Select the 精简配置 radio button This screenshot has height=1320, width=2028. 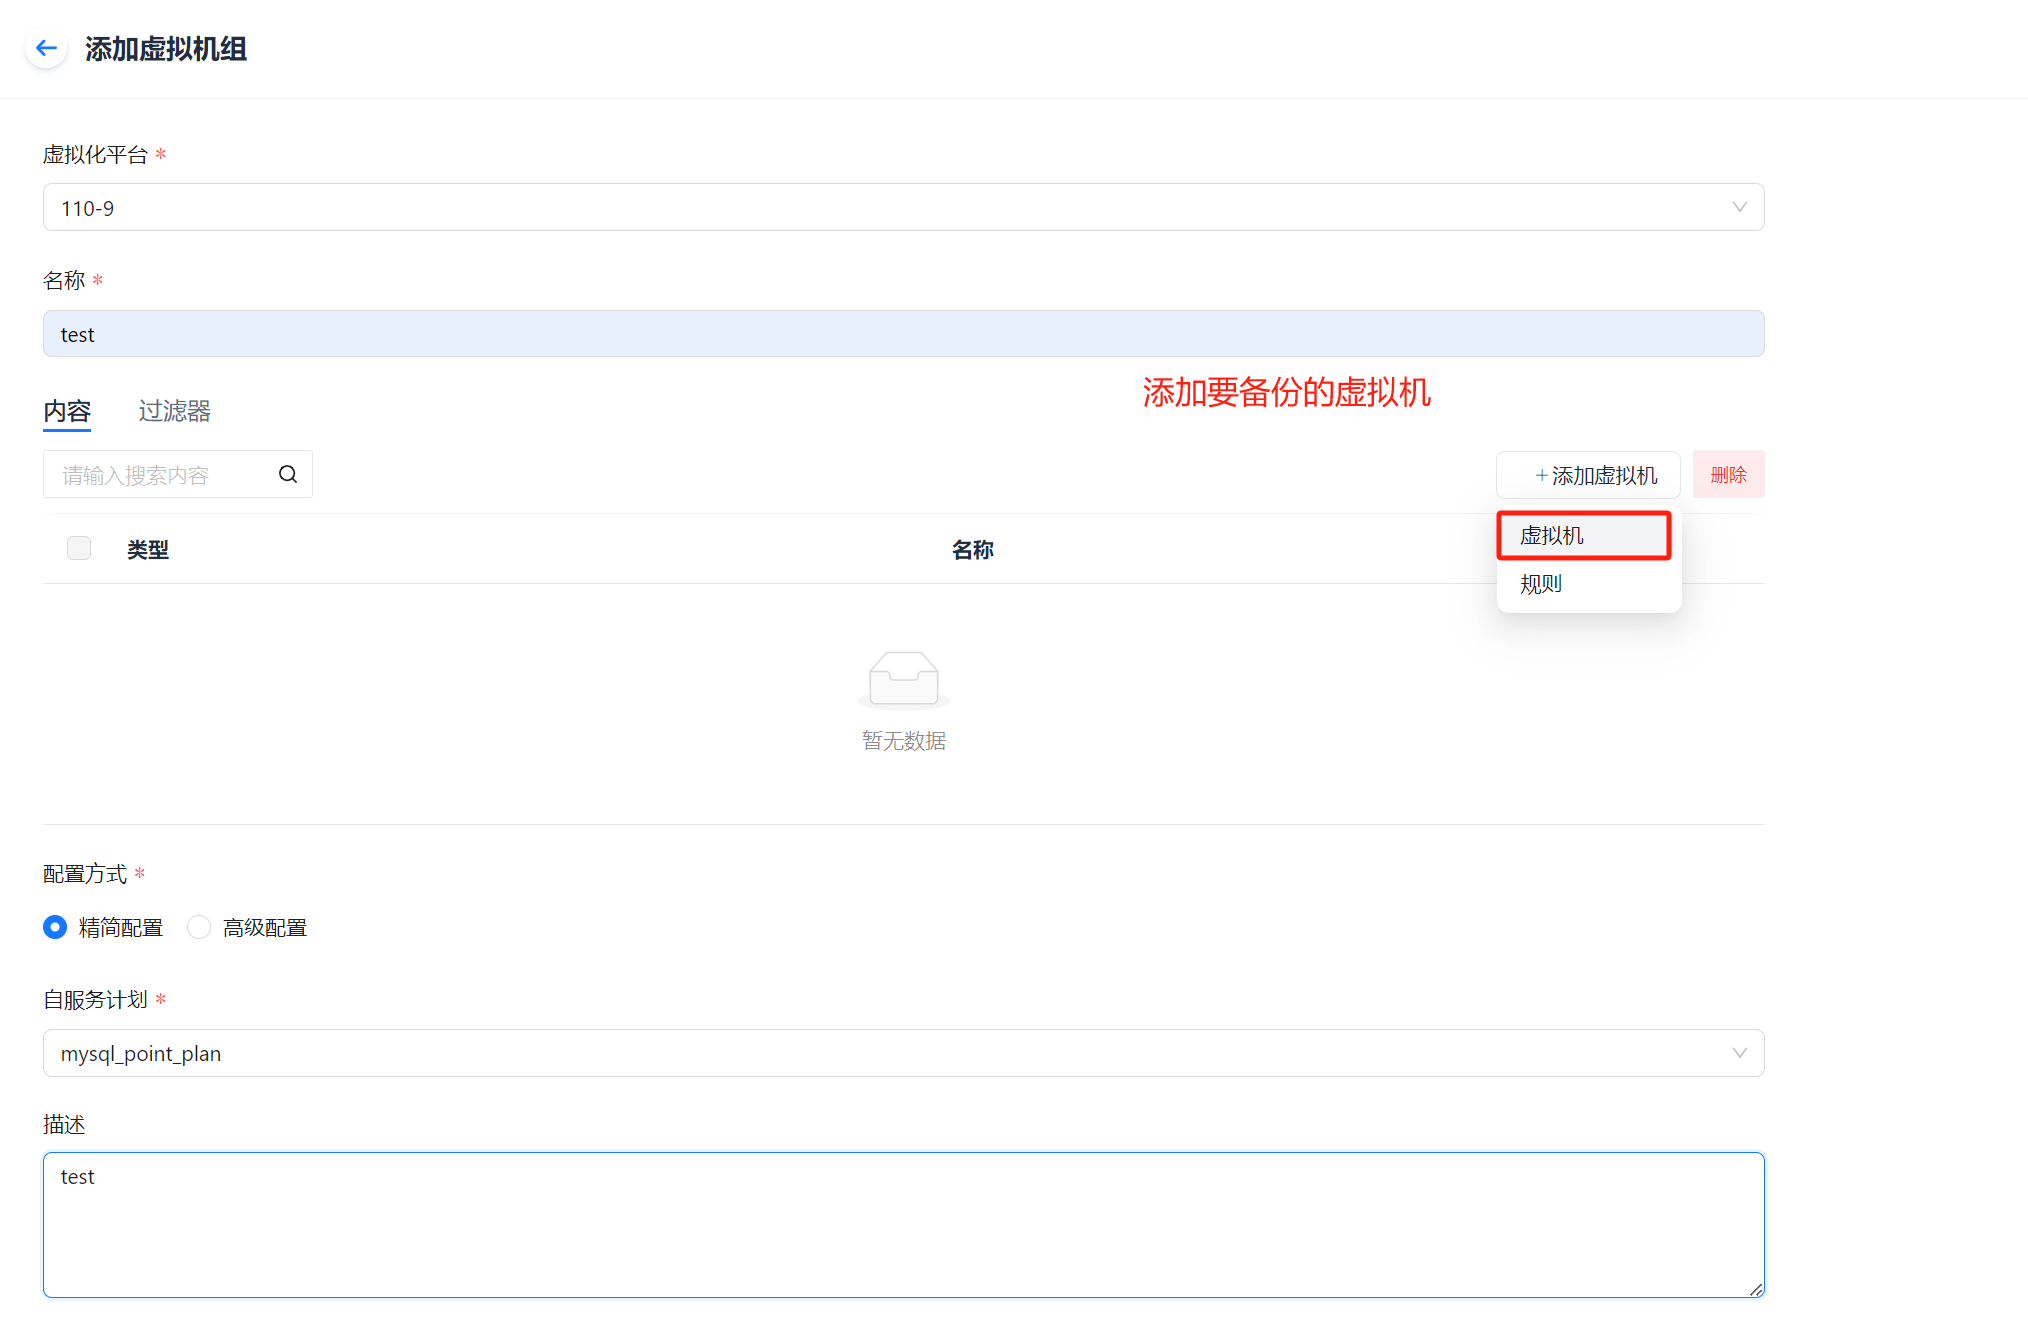(x=55, y=927)
